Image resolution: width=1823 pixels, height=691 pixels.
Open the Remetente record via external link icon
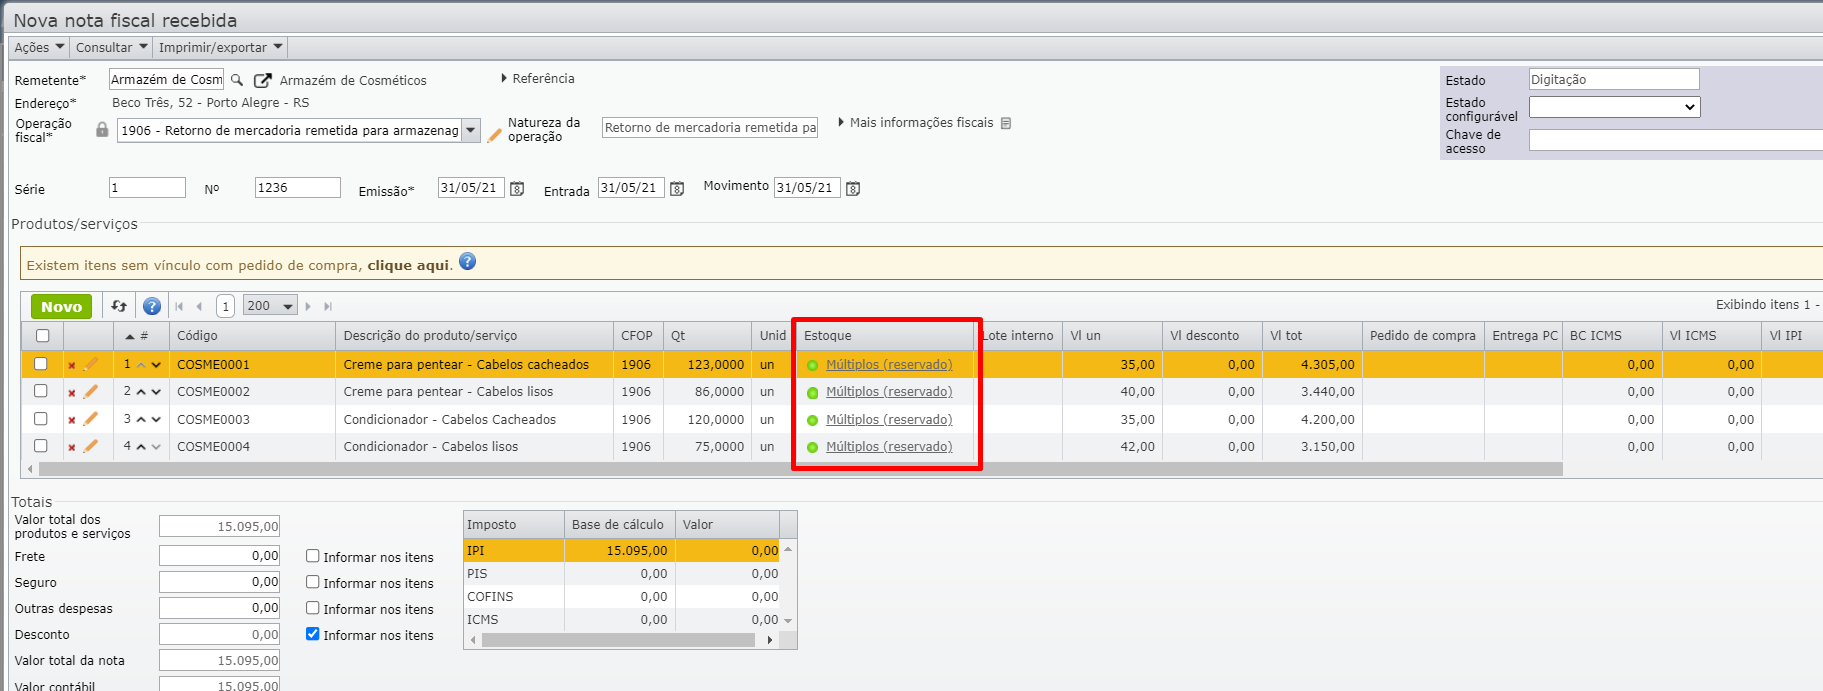tap(262, 80)
